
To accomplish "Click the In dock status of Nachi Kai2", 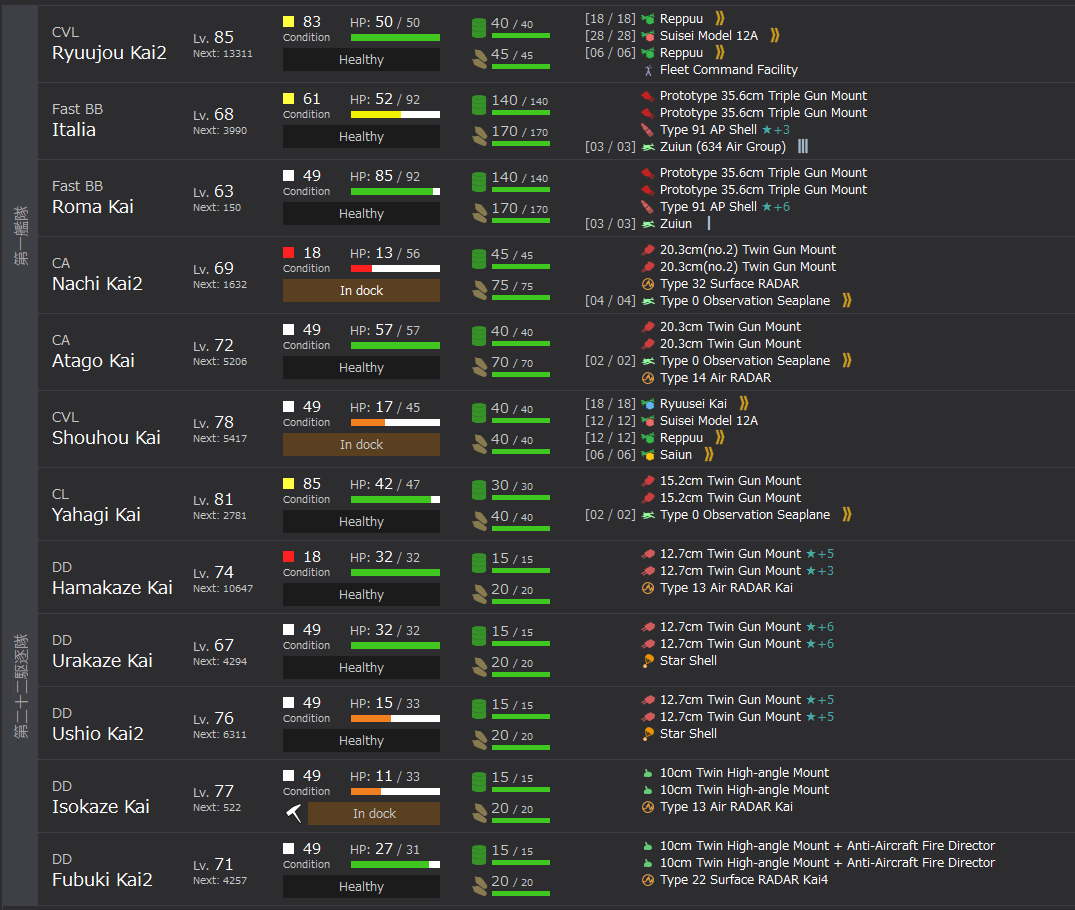I will [361, 291].
